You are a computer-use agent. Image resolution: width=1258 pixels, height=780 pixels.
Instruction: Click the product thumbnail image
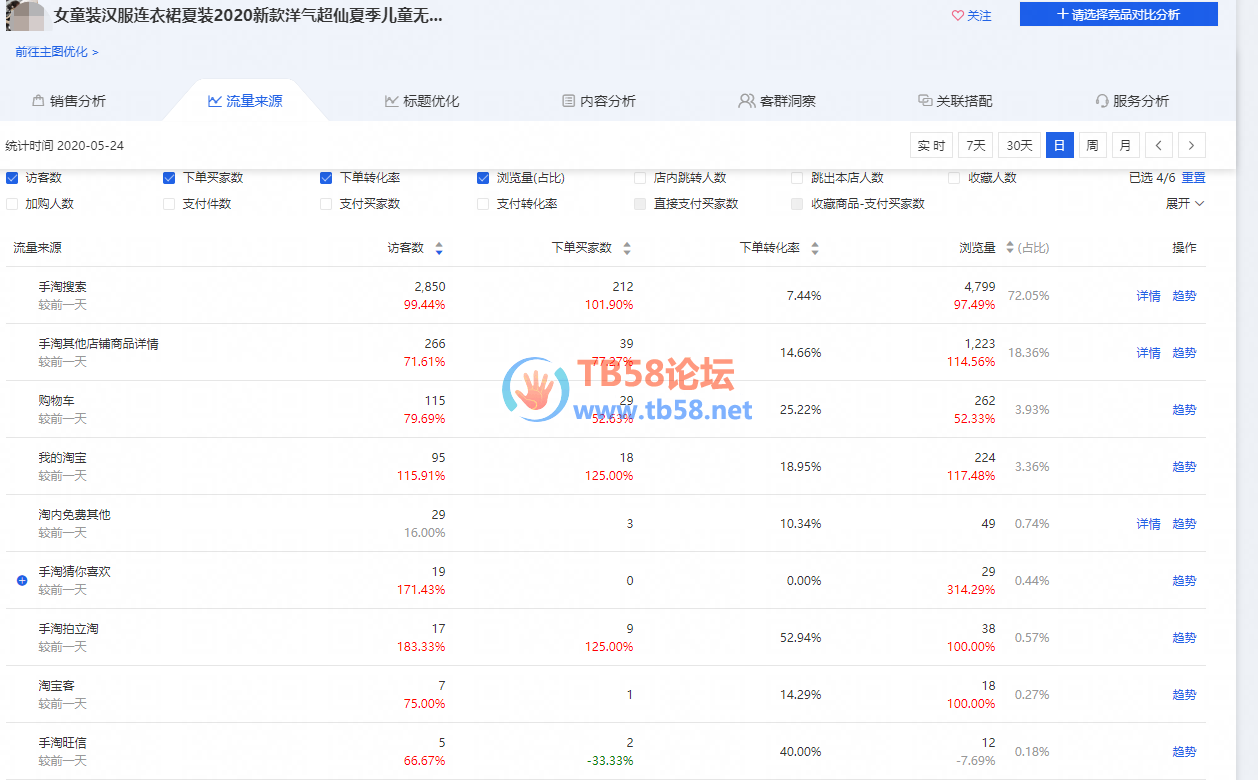click(25, 15)
